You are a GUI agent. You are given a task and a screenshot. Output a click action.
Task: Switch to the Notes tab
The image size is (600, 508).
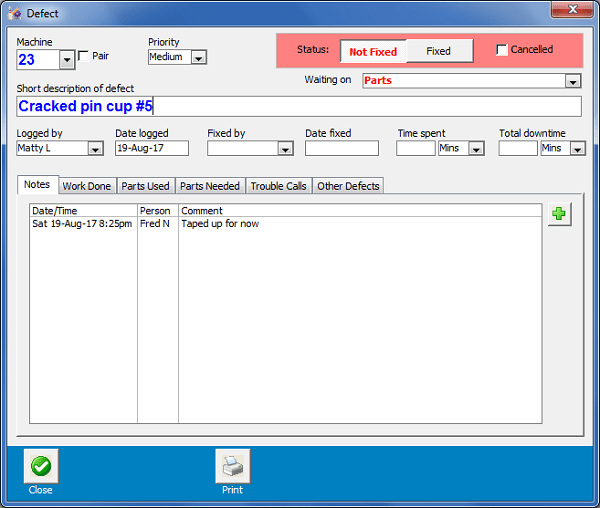38,185
